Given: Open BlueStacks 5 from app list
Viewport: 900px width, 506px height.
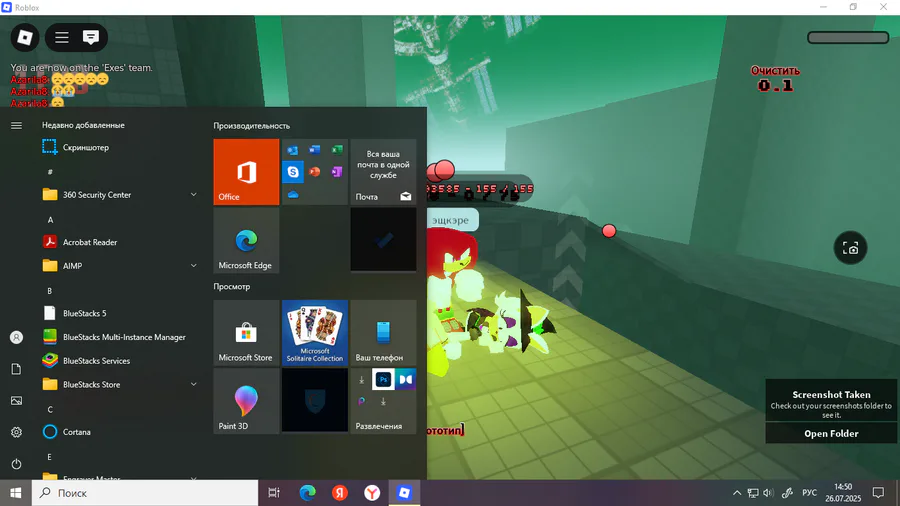Looking at the screenshot, I should click(119, 313).
